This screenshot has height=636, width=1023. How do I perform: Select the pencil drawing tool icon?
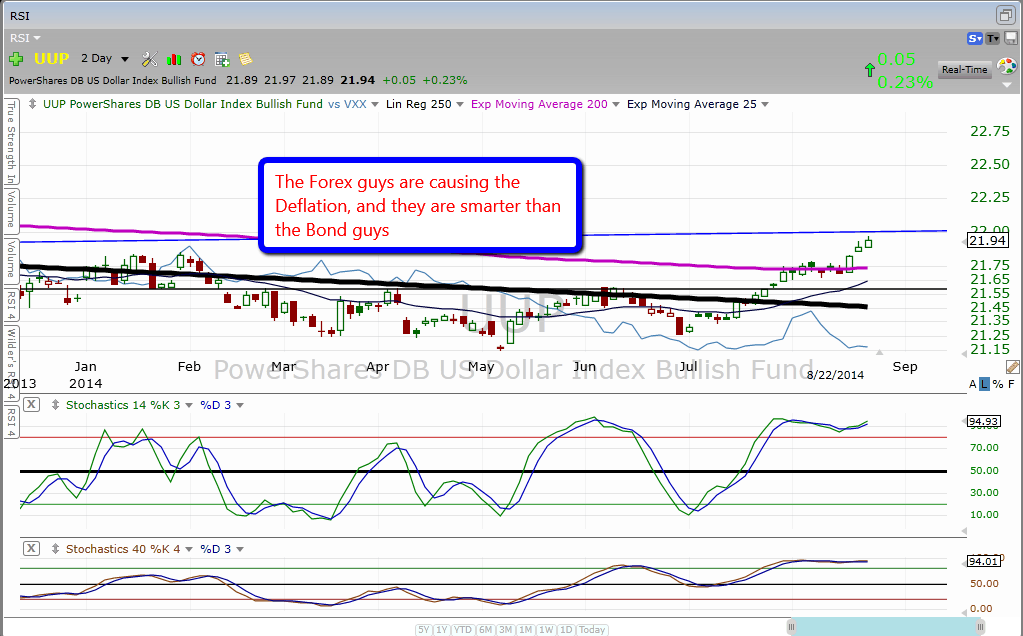(1012, 367)
